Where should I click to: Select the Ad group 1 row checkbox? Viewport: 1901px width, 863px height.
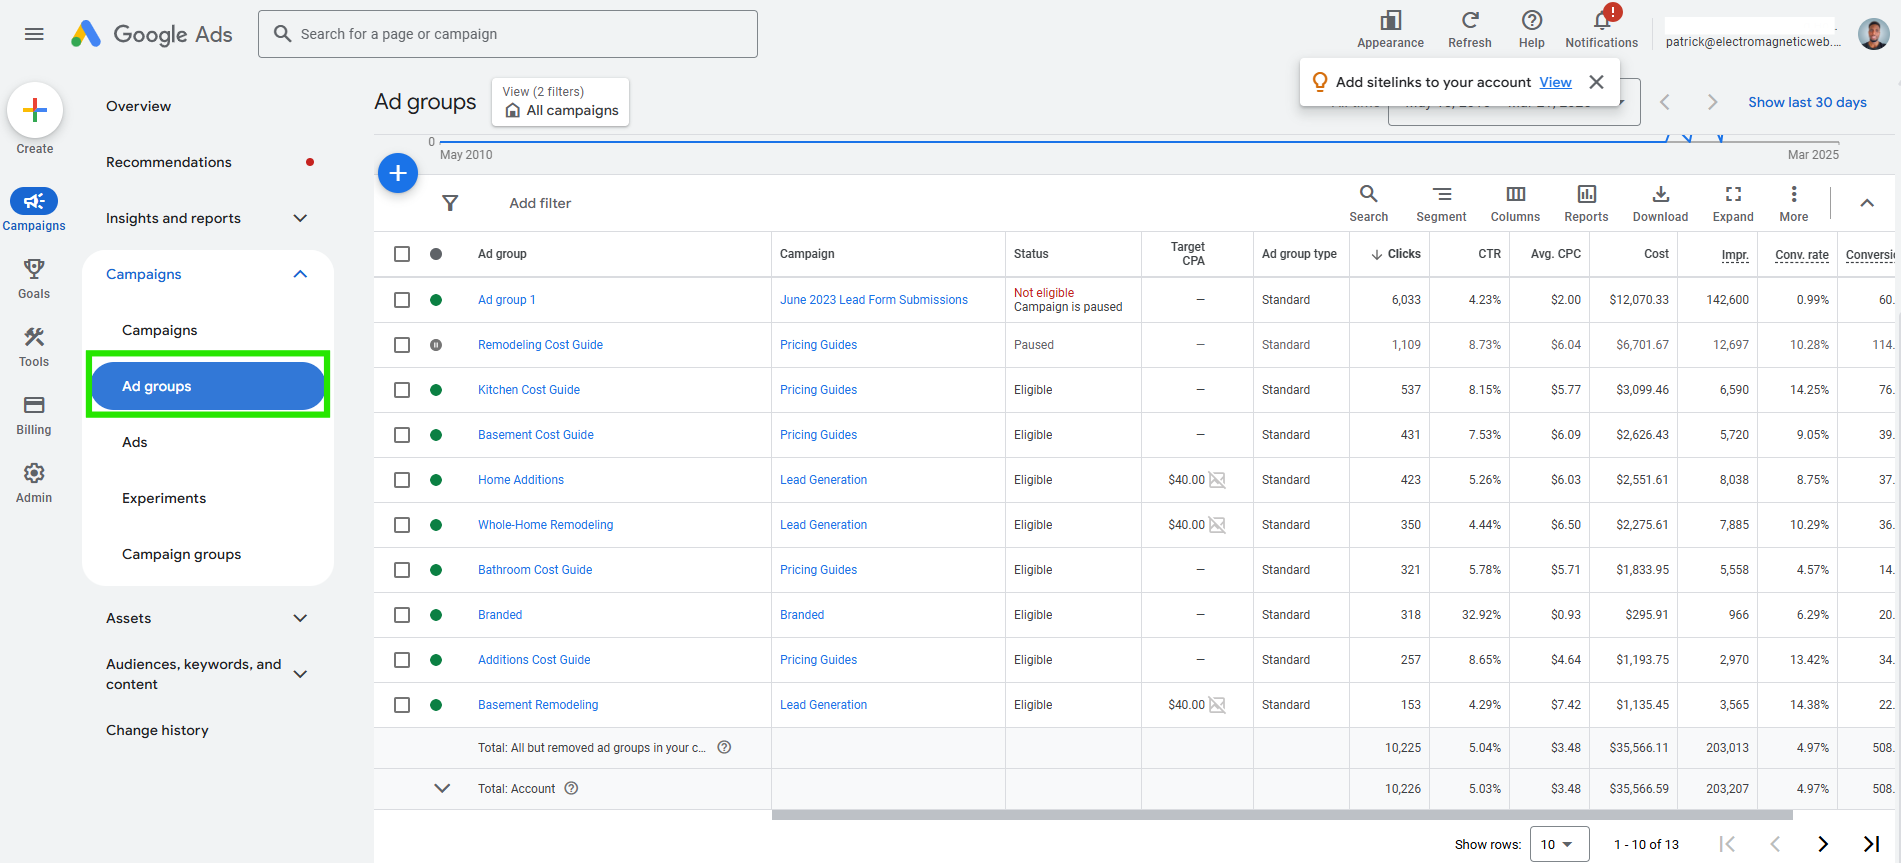402,300
